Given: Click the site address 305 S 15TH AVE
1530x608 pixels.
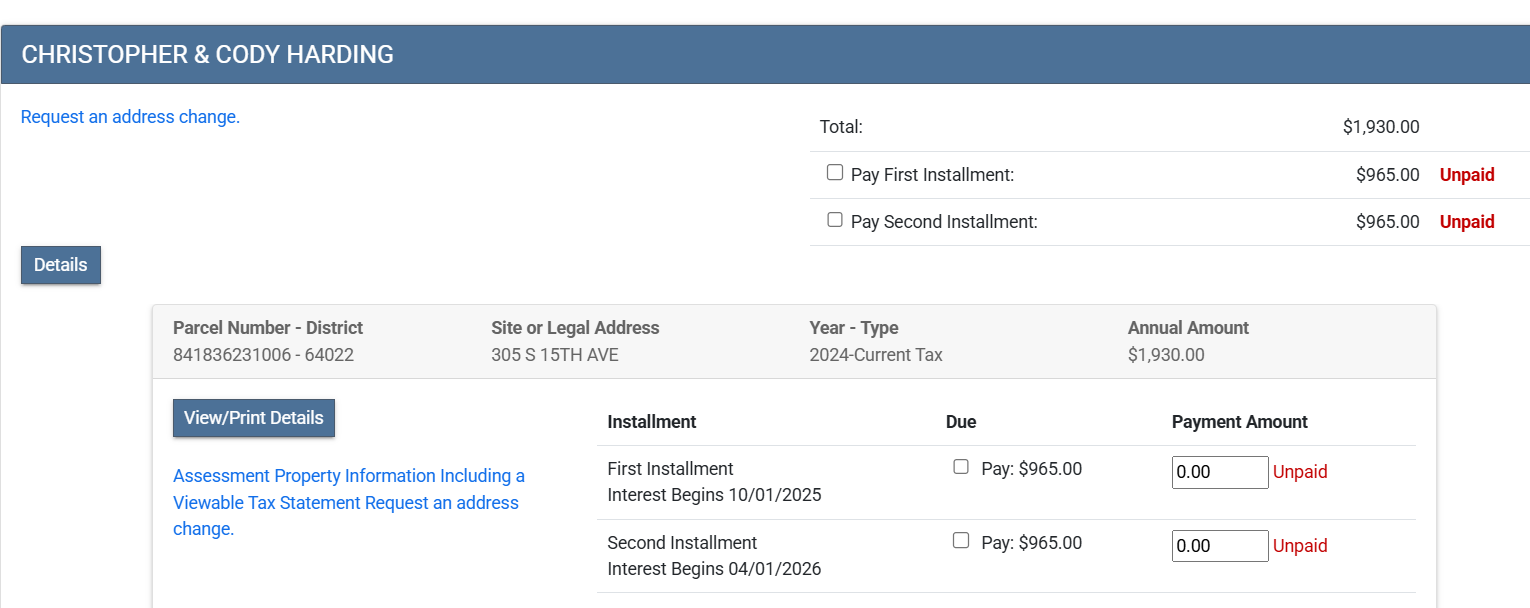Looking at the screenshot, I should coord(554,355).
